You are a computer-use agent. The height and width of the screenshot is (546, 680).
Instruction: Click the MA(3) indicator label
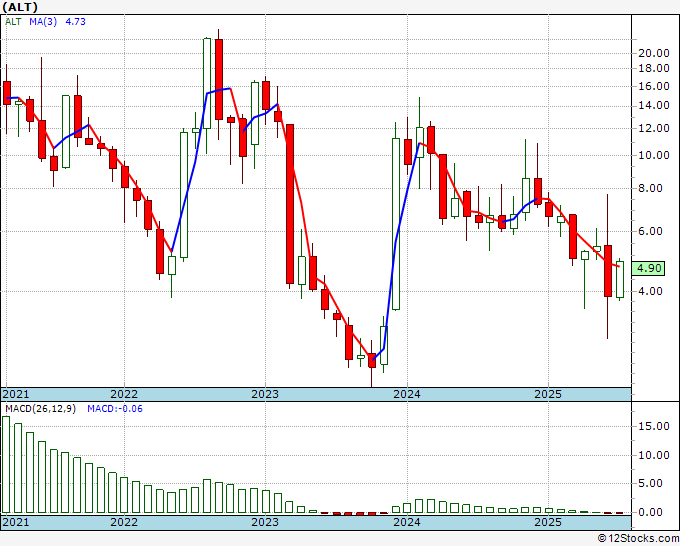pyautogui.click(x=43, y=21)
